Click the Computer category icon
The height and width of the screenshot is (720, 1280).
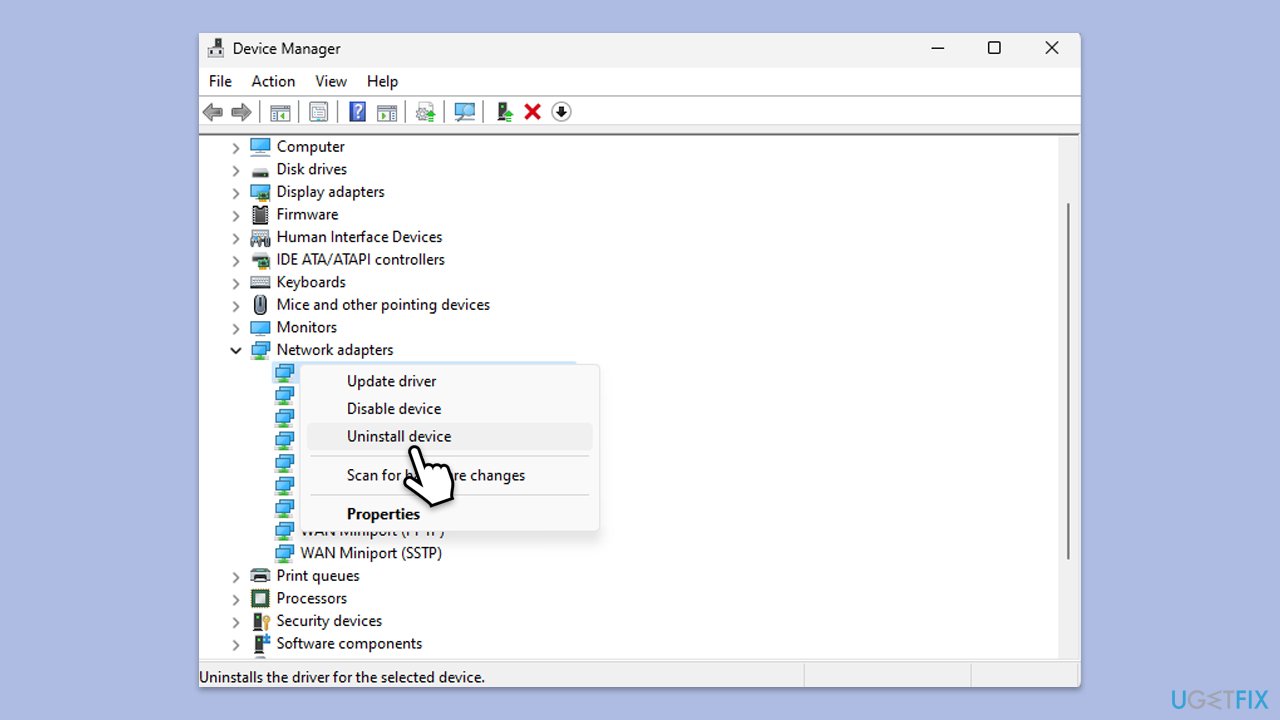260,146
